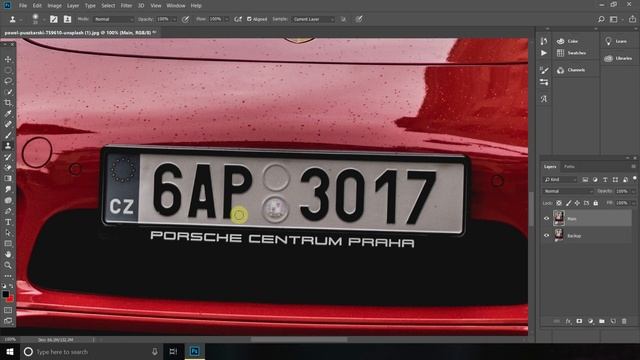Select the Pen tool
The height and width of the screenshot is (360, 640).
click(8, 211)
